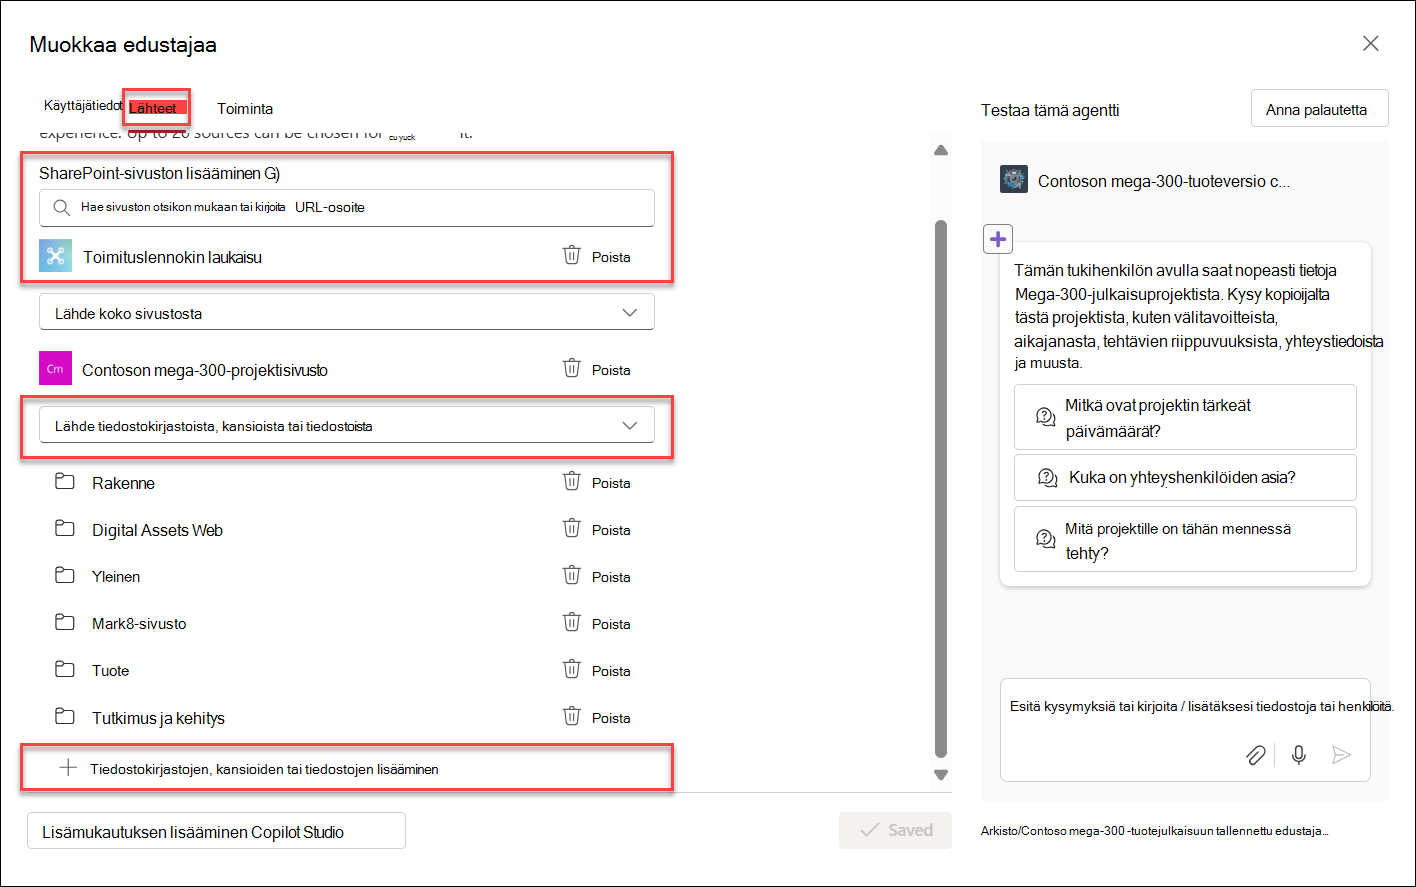Click the vertical scrollbar thumb in sources list

pos(940,488)
